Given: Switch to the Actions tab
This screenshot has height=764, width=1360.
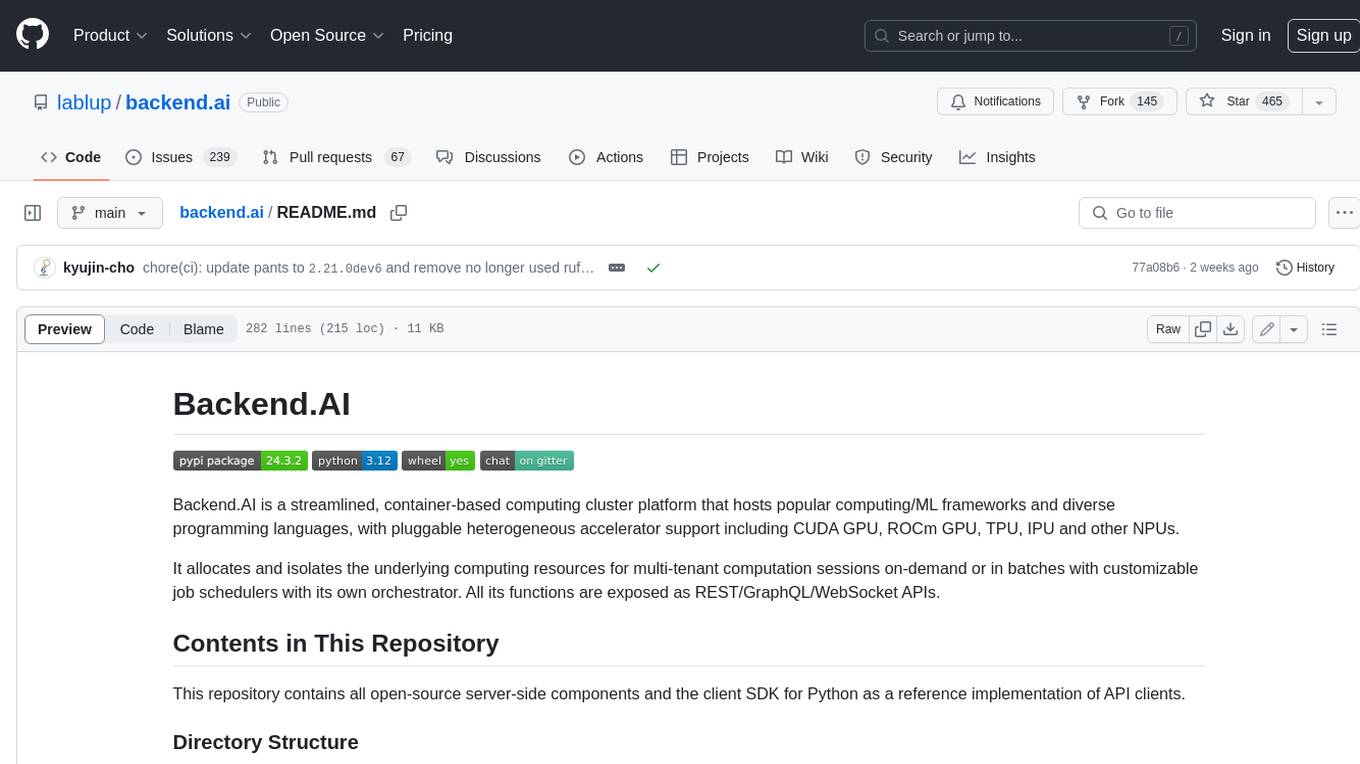Looking at the screenshot, I should click(606, 157).
